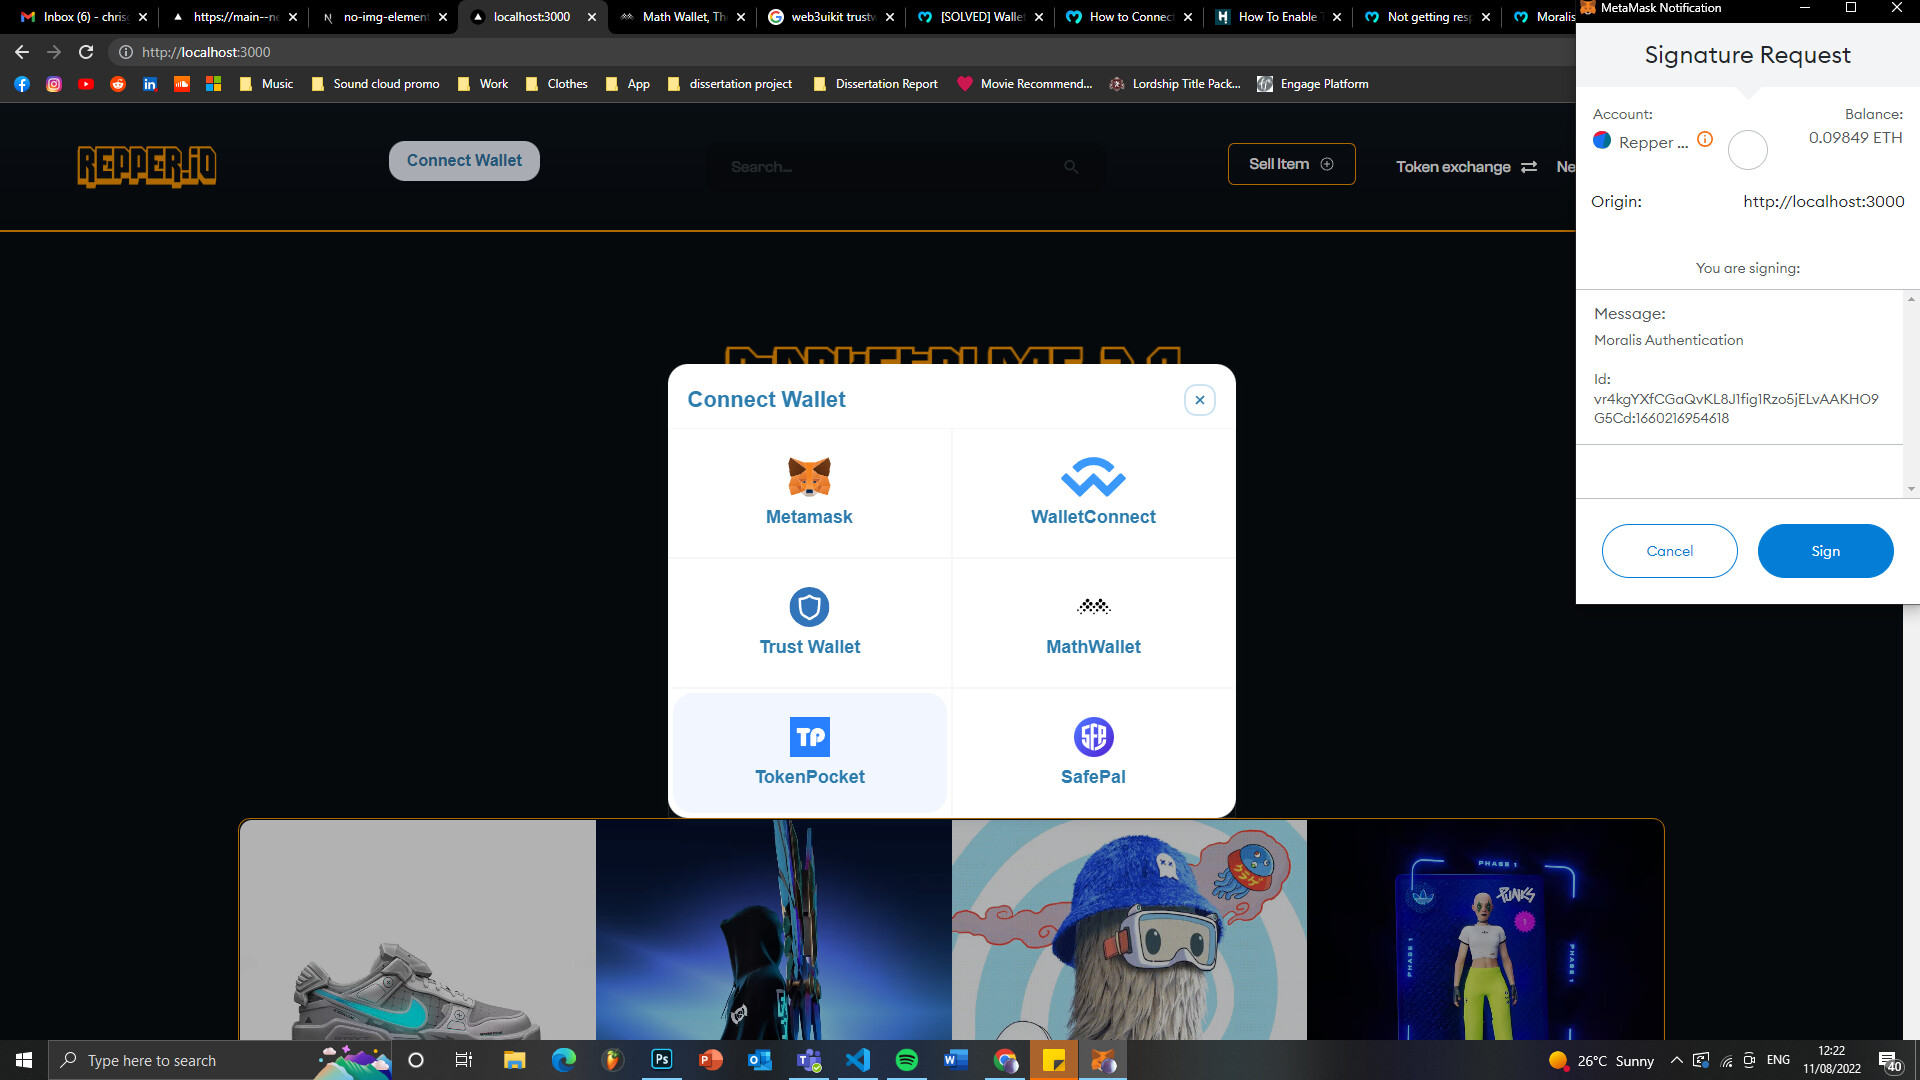1920x1080 pixels.
Task: Open the Reddit bookmark icon
Action: tap(118, 84)
